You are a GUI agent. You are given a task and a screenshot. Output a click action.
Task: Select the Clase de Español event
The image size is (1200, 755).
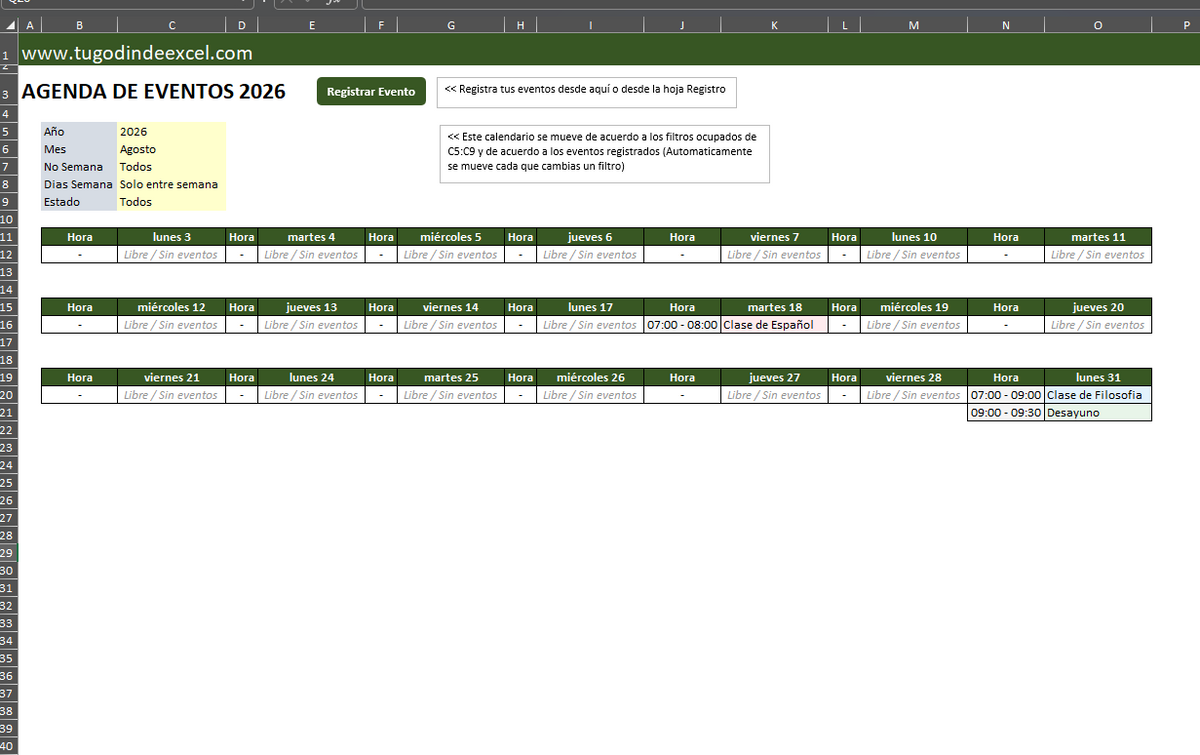775,325
